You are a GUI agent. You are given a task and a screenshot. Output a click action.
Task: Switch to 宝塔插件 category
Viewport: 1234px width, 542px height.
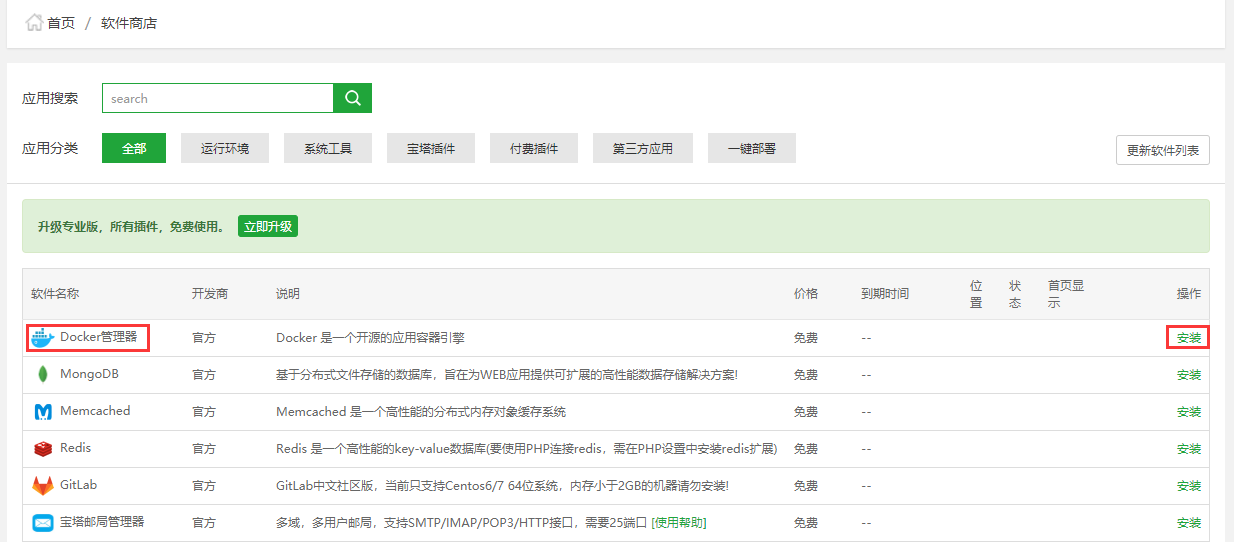(431, 148)
